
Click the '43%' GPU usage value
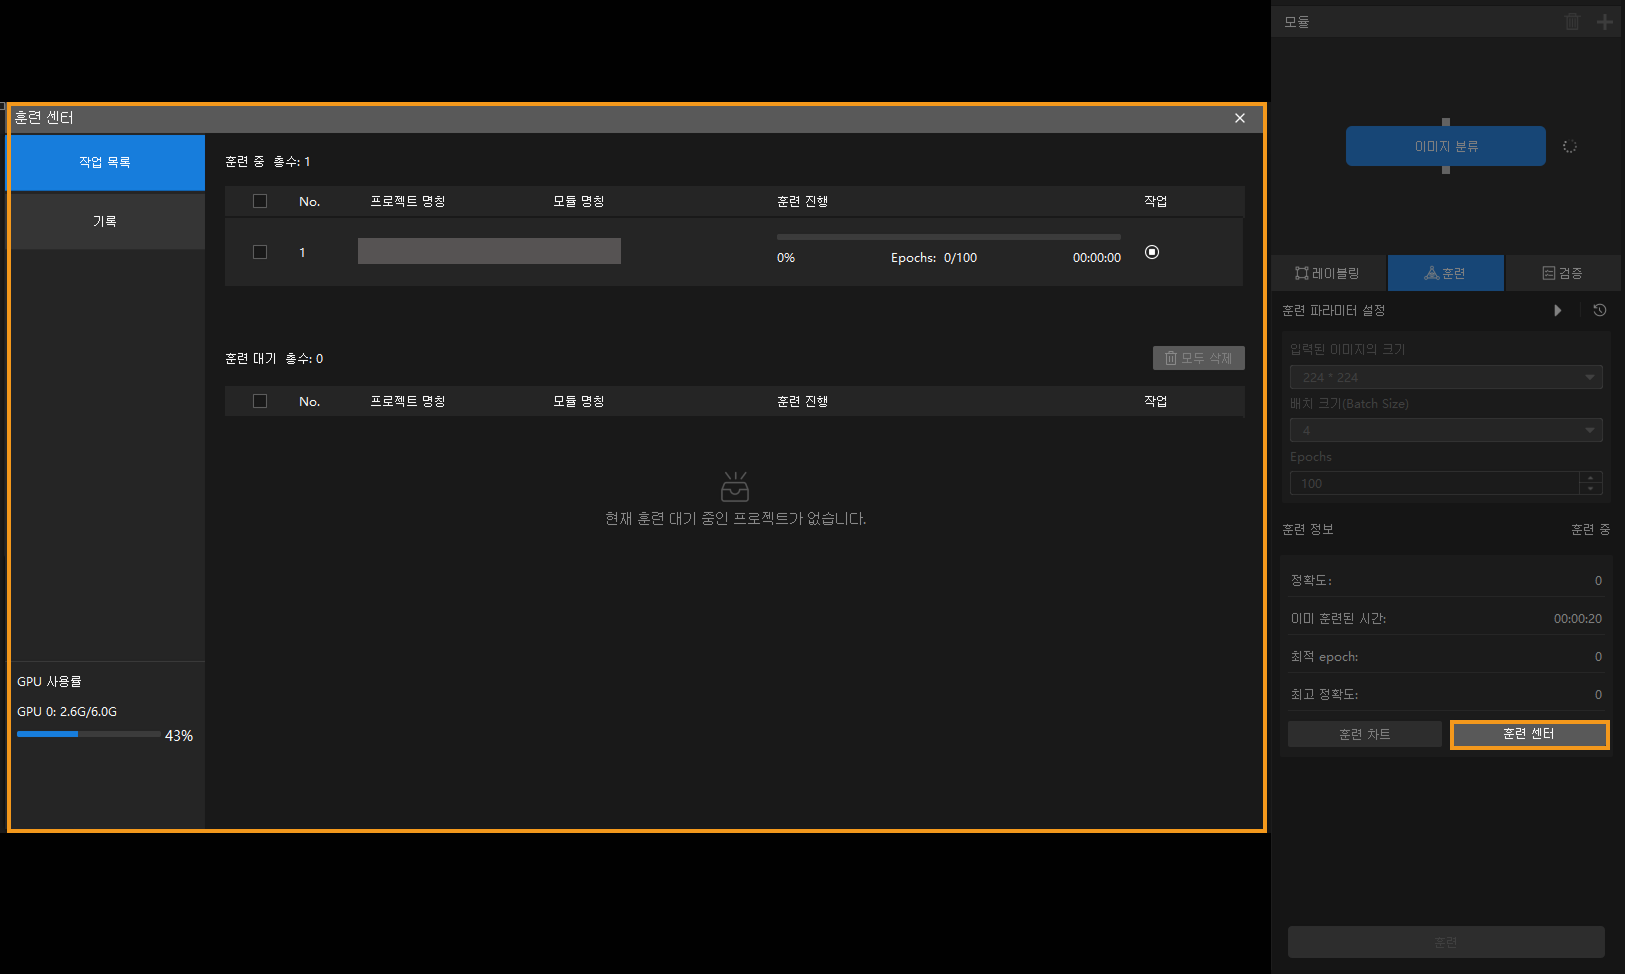pos(179,736)
